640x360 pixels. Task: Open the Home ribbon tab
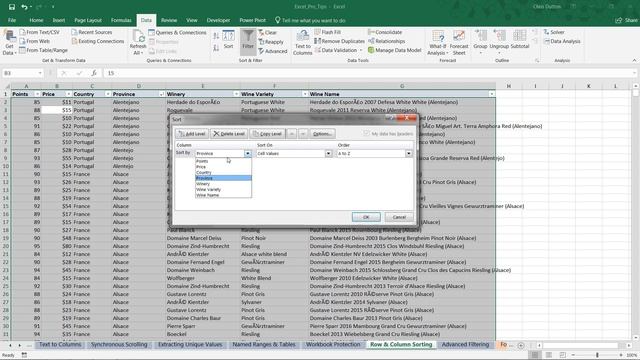pyautogui.click(x=36, y=20)
